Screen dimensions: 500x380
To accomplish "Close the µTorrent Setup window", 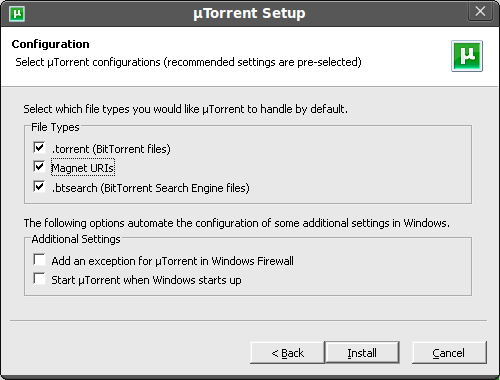I will [480, 11].
